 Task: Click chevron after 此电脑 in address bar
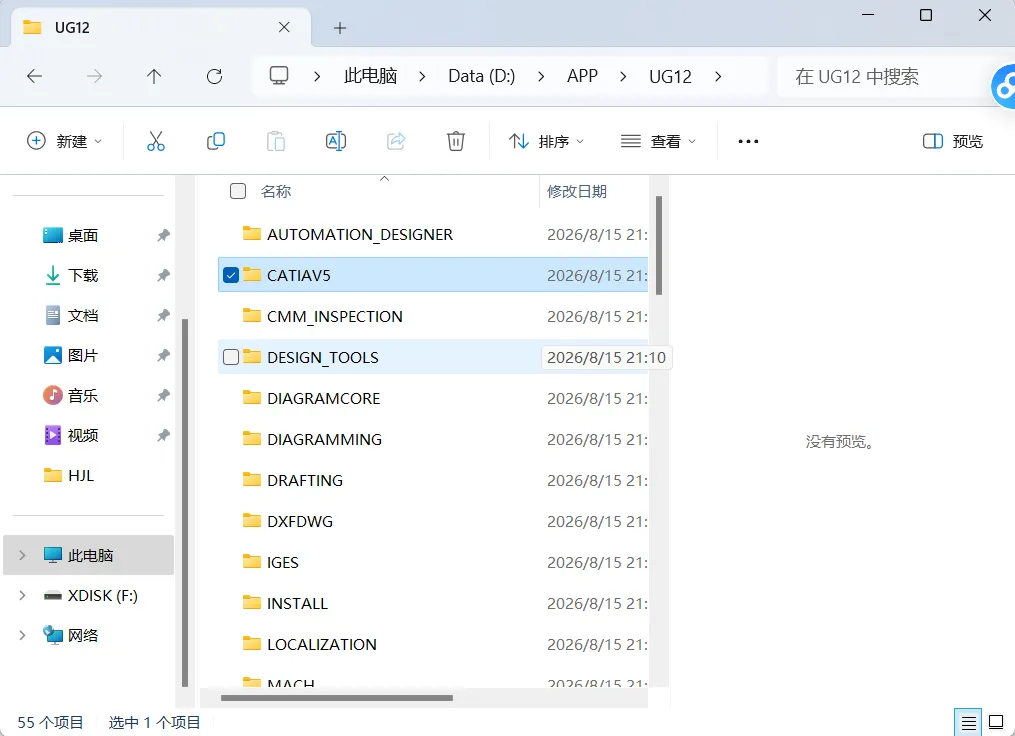pos(422,76)
